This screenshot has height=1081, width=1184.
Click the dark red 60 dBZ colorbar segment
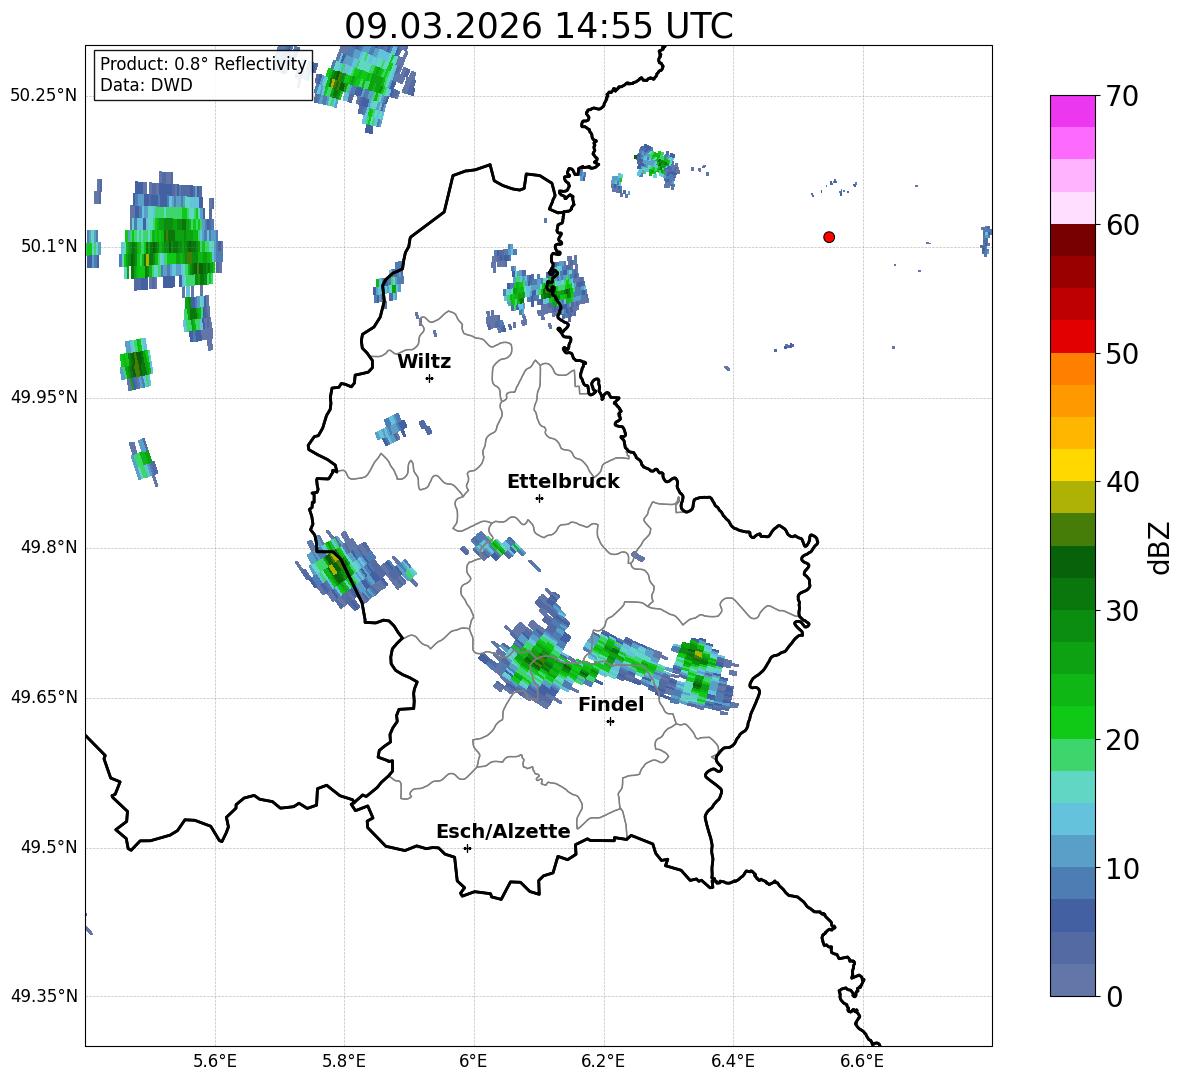coord(1073,240)
